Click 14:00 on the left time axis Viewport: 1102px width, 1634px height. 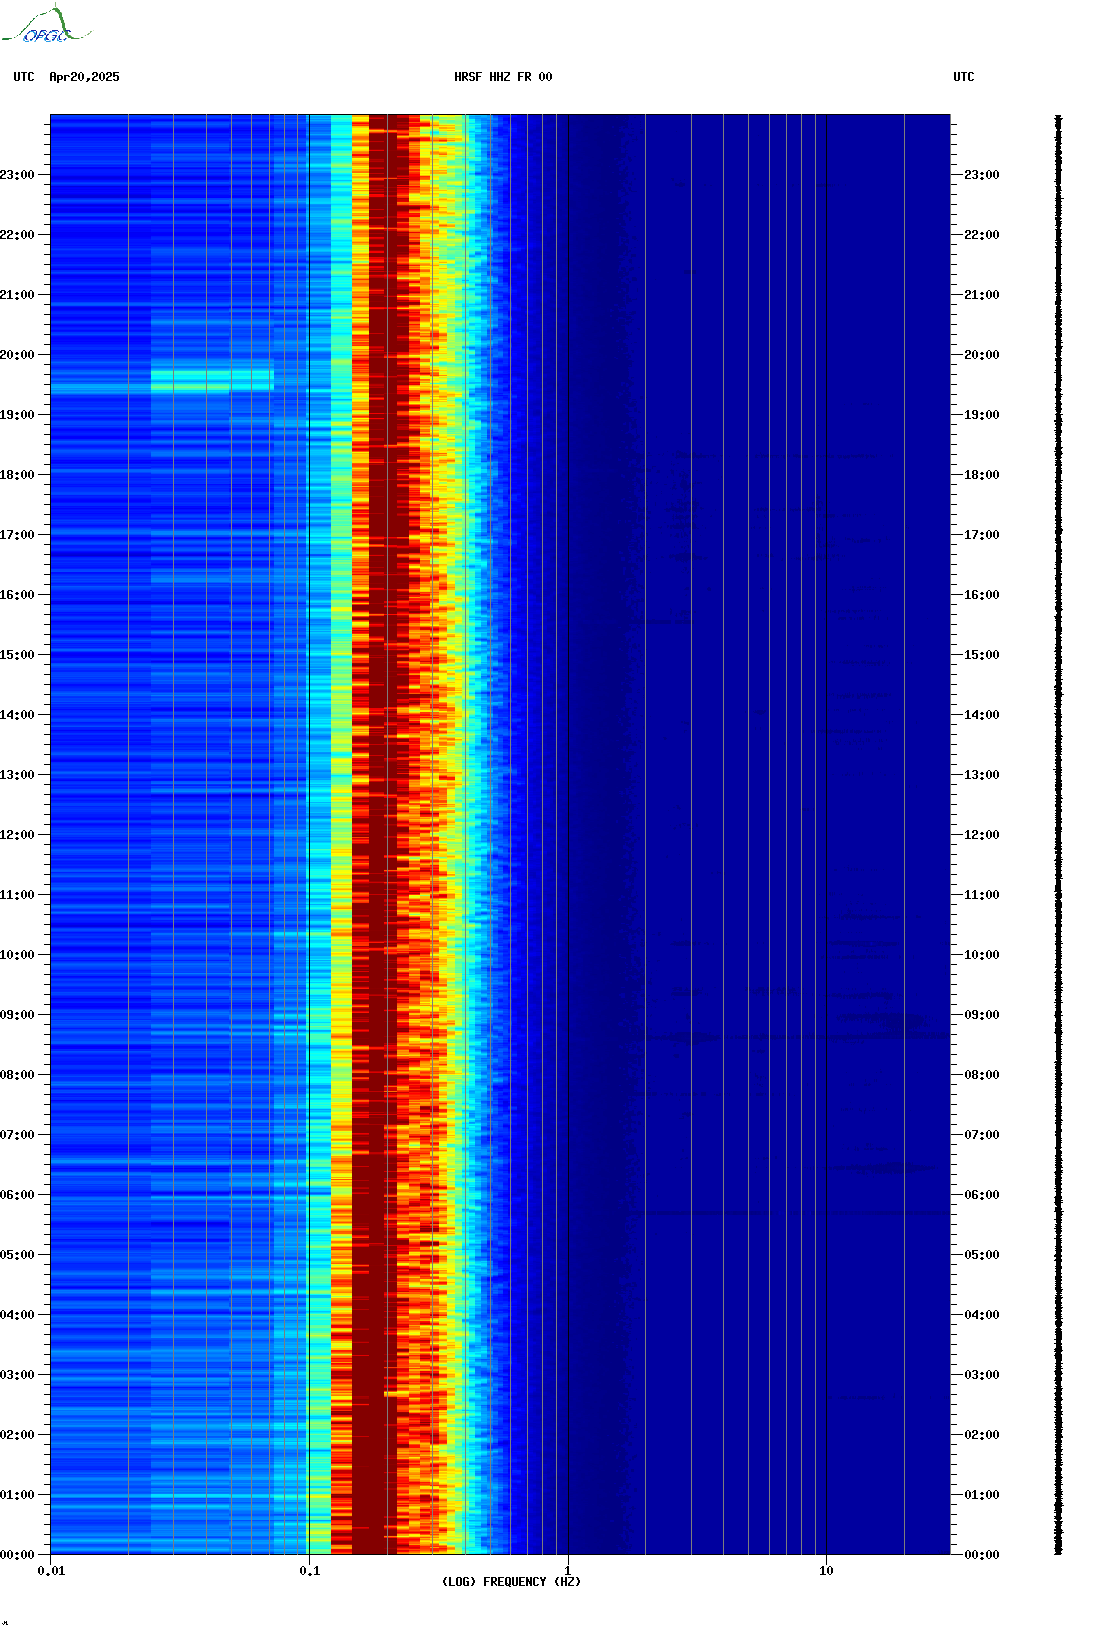tap(17, 715)
